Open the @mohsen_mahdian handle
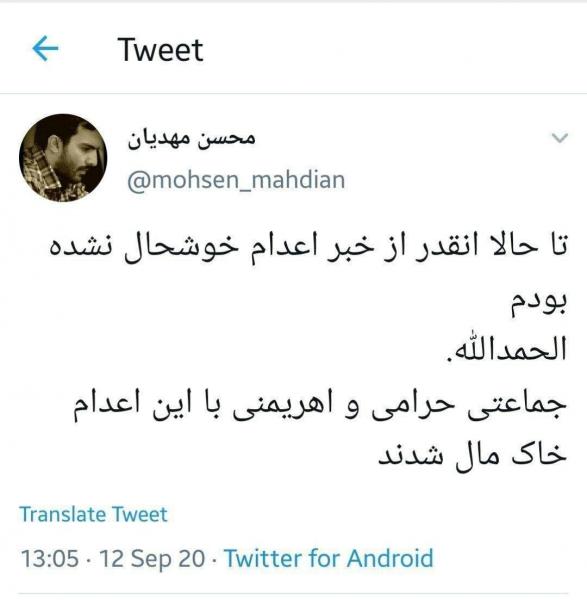The image size is (587, 600). 236,180
